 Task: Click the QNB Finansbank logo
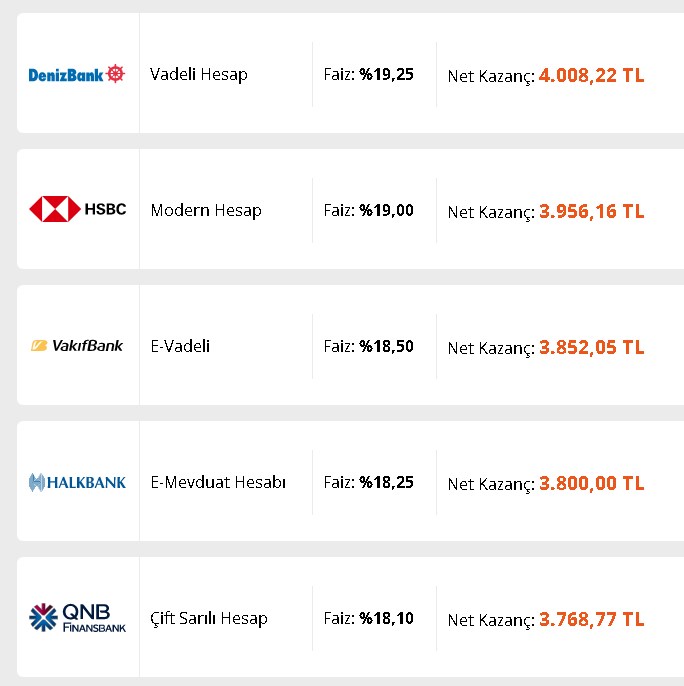[77, 617]
